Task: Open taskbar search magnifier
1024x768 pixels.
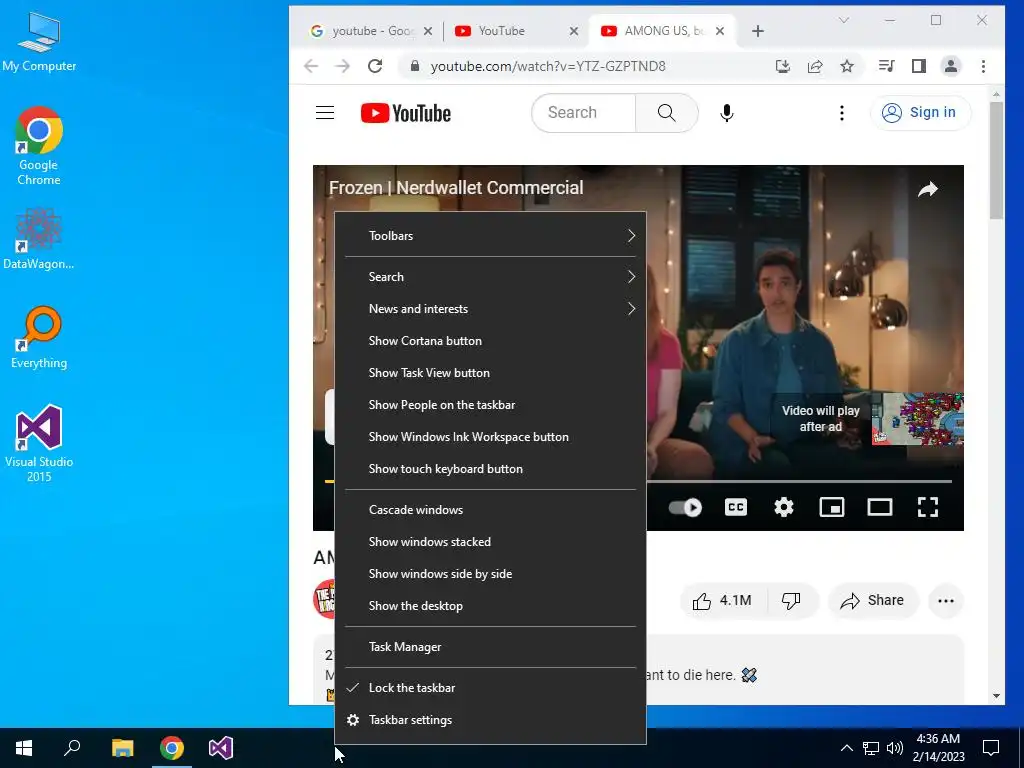Action: 72,748
